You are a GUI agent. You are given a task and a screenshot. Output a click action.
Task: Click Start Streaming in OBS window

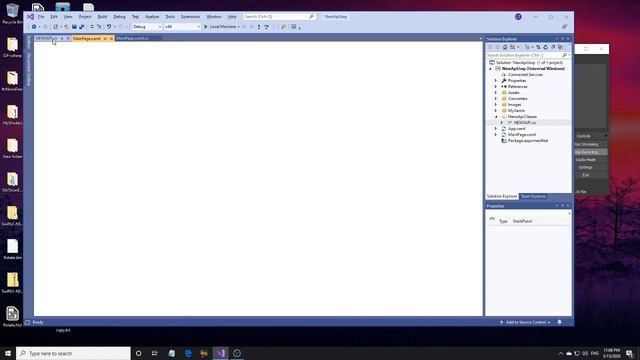591,144
